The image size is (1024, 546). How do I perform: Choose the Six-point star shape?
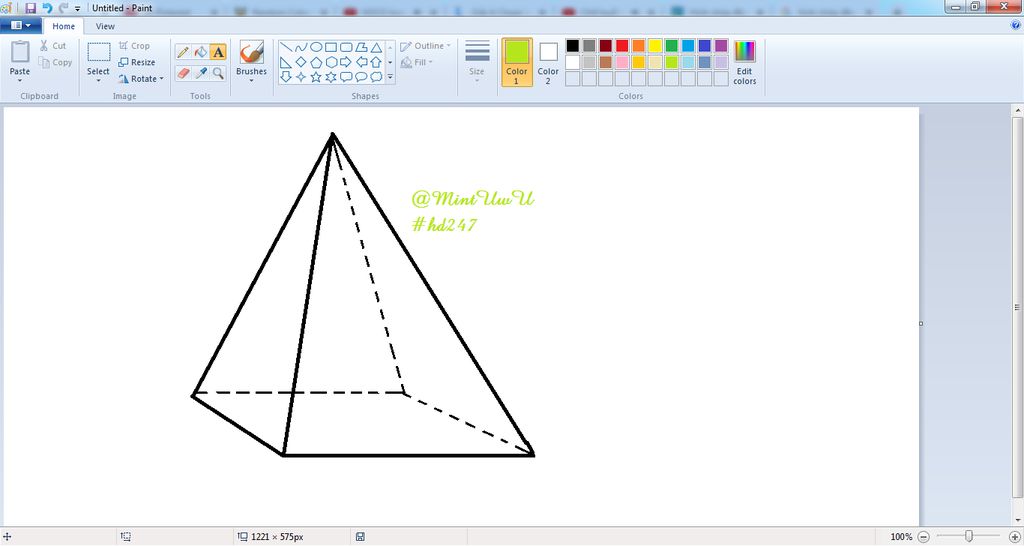pos(330,77)
